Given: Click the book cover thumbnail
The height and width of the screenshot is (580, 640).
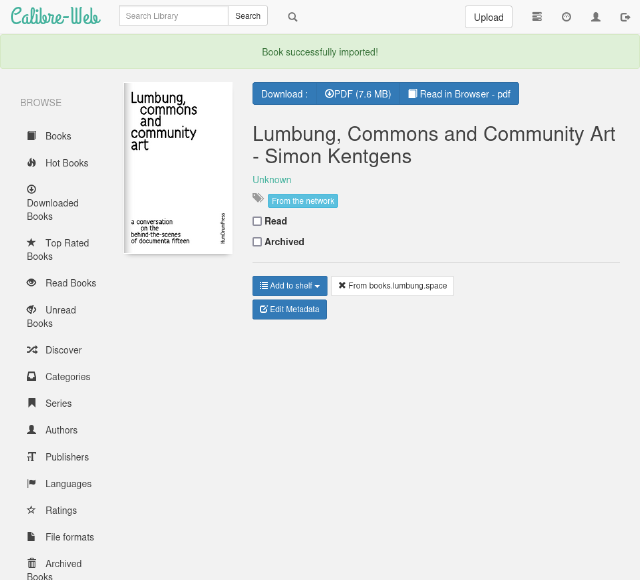Looking at the screenshot, I should (178, 167).
